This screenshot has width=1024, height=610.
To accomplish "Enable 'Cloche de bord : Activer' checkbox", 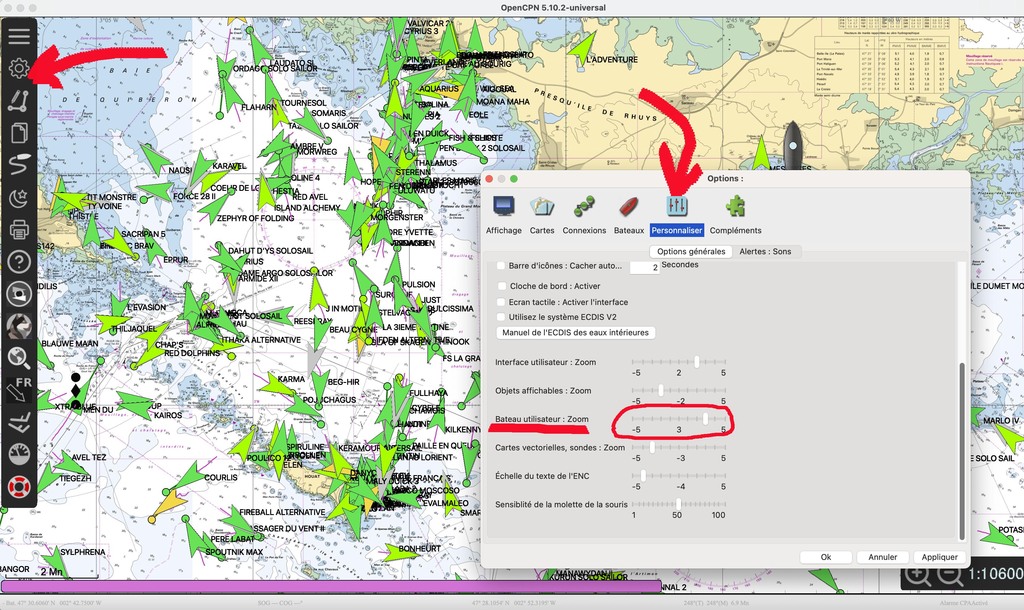I will pyautogui.click(x=502, y=286).
